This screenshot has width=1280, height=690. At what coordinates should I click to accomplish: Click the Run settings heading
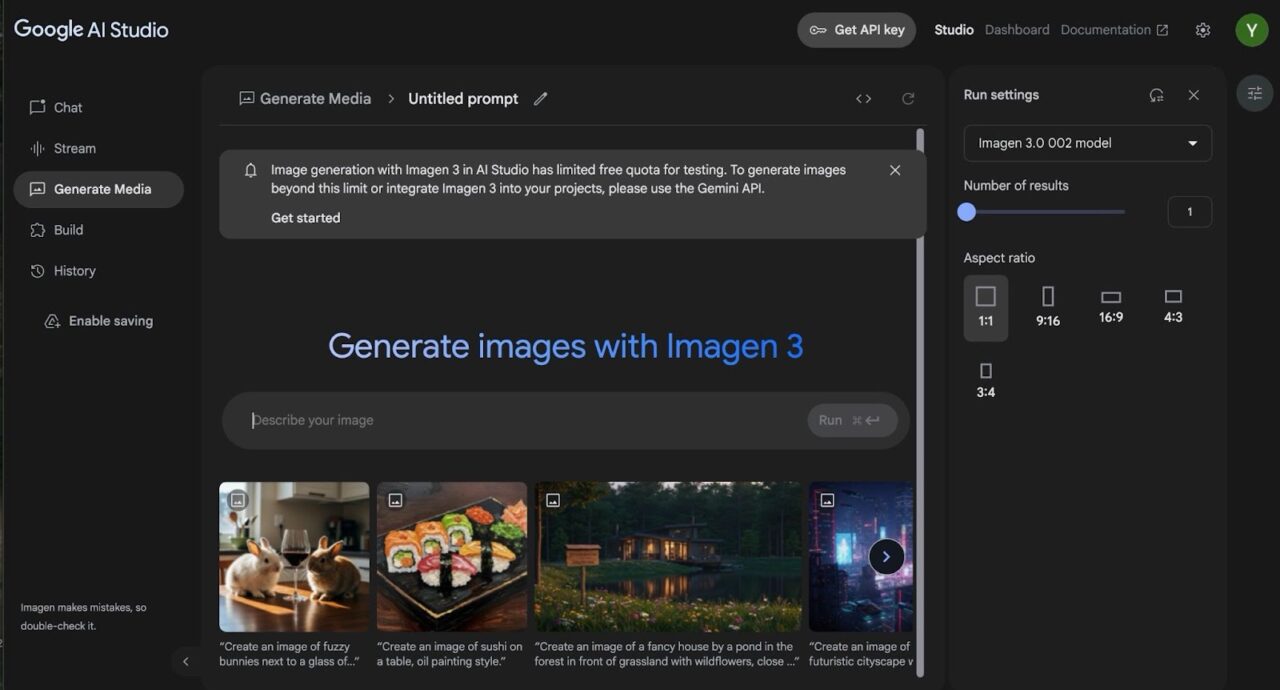1001,95
